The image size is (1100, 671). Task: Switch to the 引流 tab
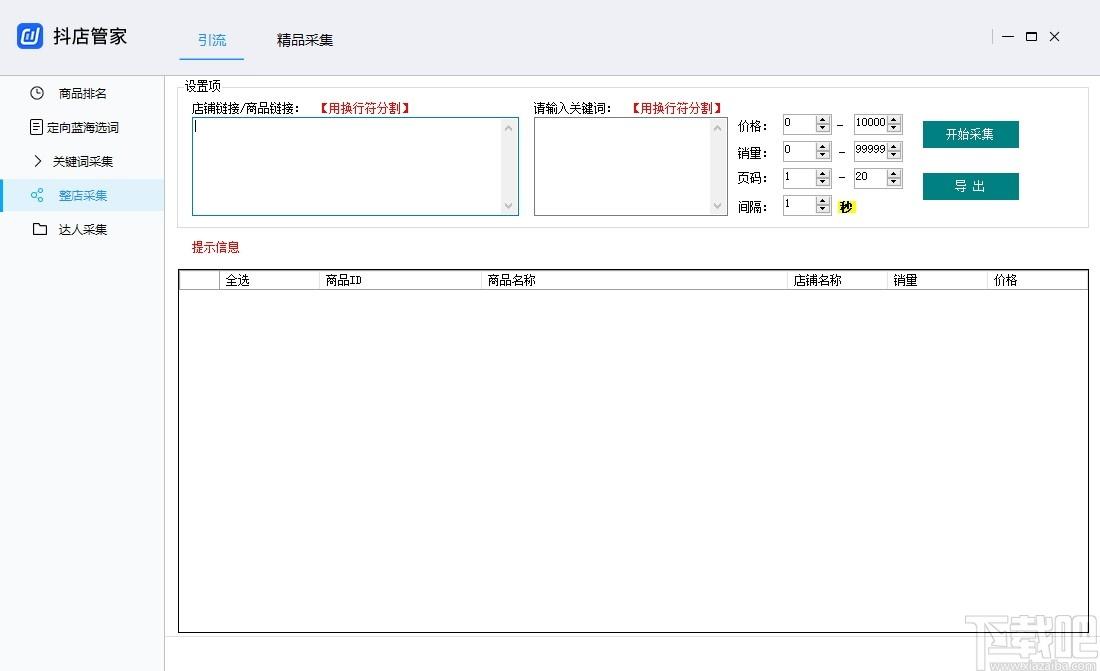[x=212, y=40]
